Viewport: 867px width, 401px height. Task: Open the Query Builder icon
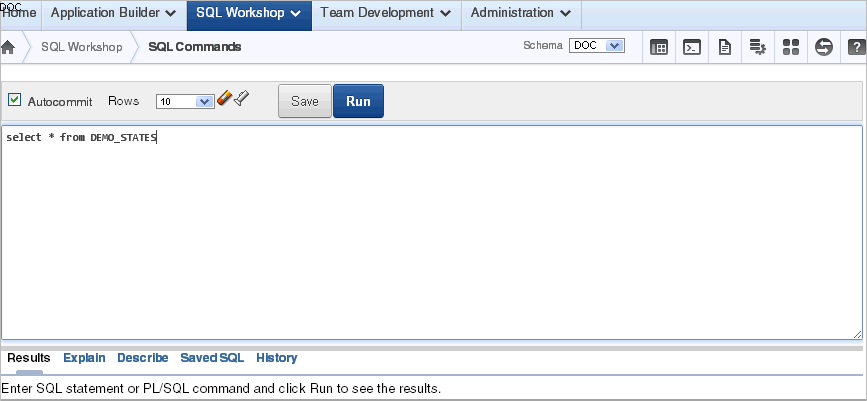coord(758,47)
